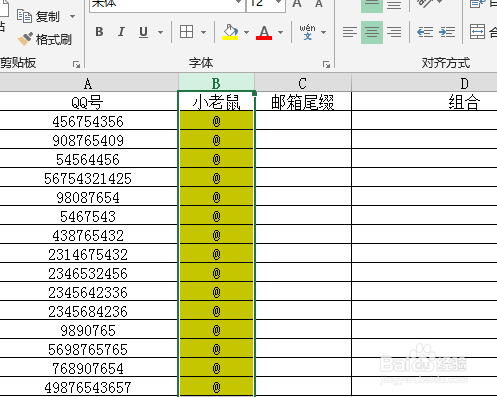
Task: Toggle Bold formatting
Action: [x=99, y=32]
